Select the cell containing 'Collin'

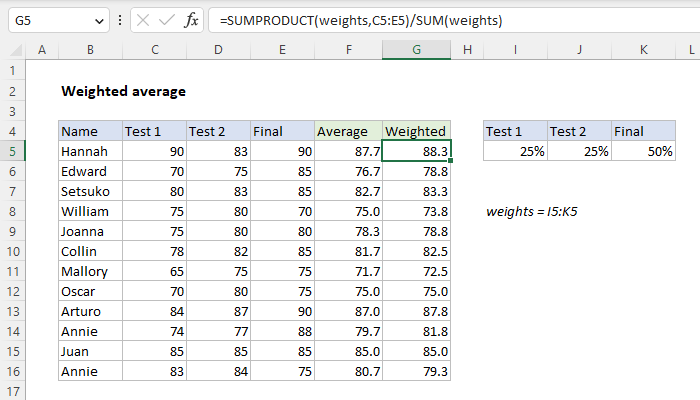[x=90, y=251]
